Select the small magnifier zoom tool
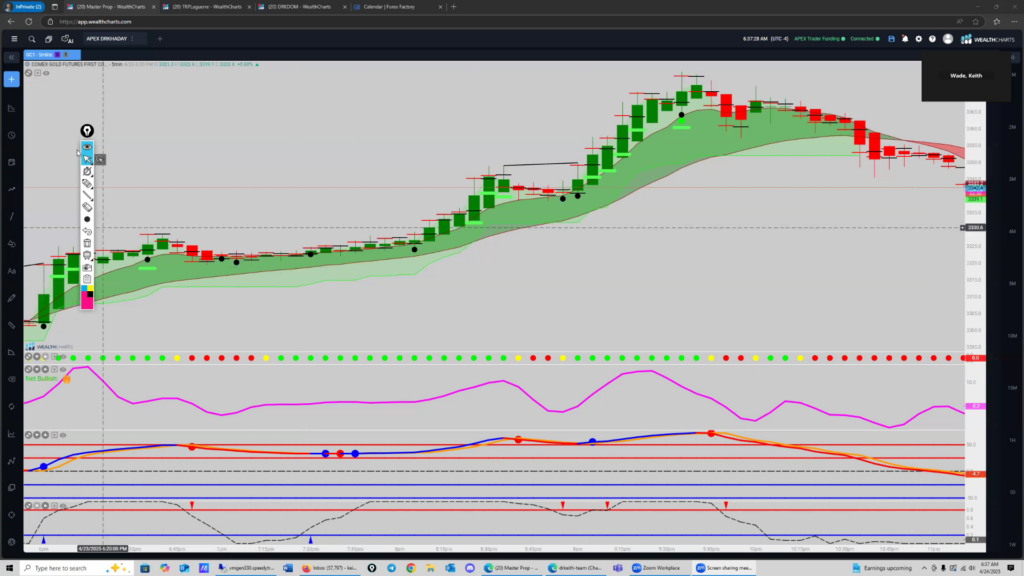The height and width of the screenshot is (576, 1024). tap(100, 159)
